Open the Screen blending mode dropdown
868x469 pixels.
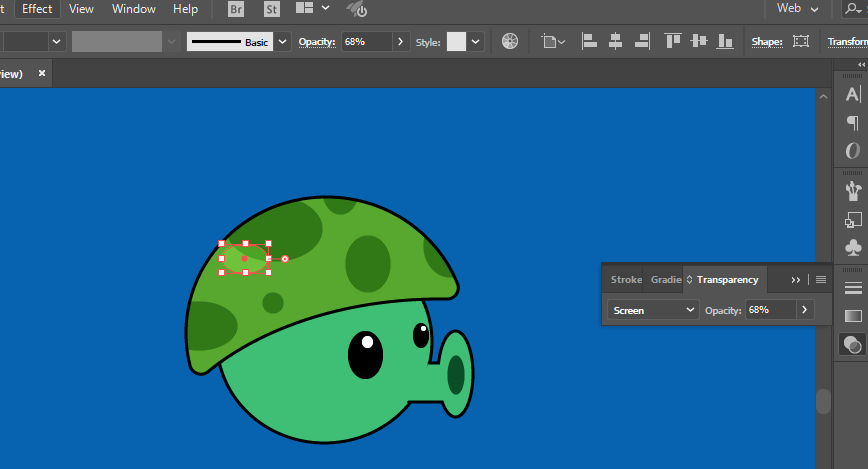653,310
